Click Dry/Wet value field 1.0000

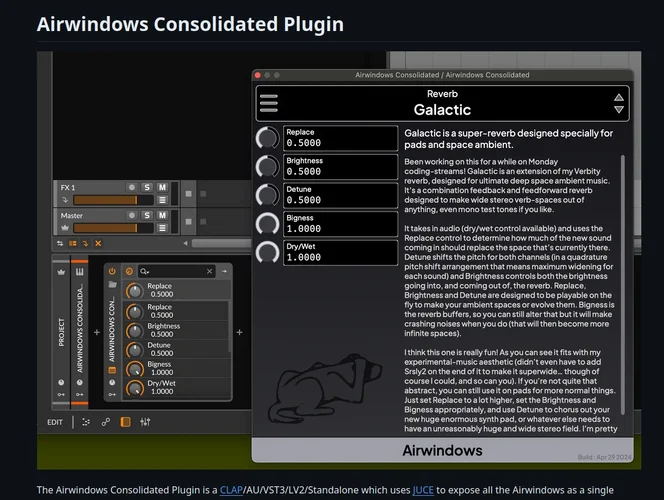tap(340, 252)
